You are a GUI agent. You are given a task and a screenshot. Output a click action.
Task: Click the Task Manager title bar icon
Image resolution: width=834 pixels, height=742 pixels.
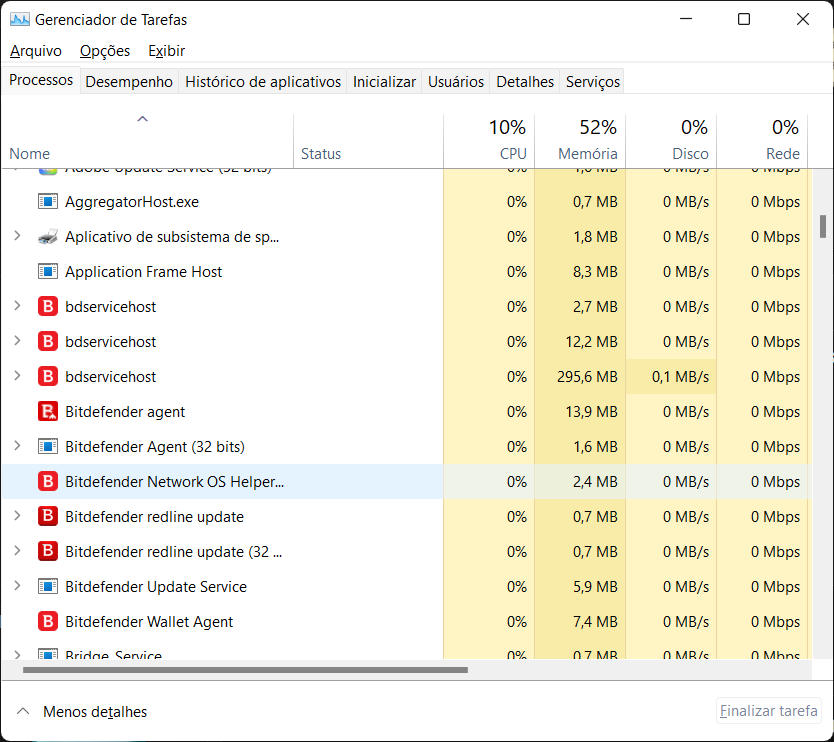click(20, 20)
